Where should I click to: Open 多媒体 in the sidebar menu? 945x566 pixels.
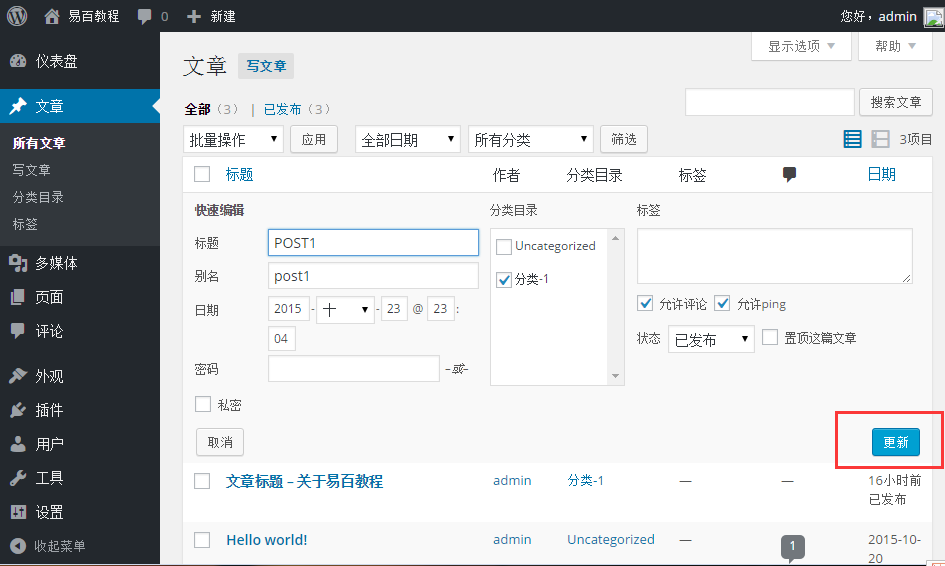point(56,263)
